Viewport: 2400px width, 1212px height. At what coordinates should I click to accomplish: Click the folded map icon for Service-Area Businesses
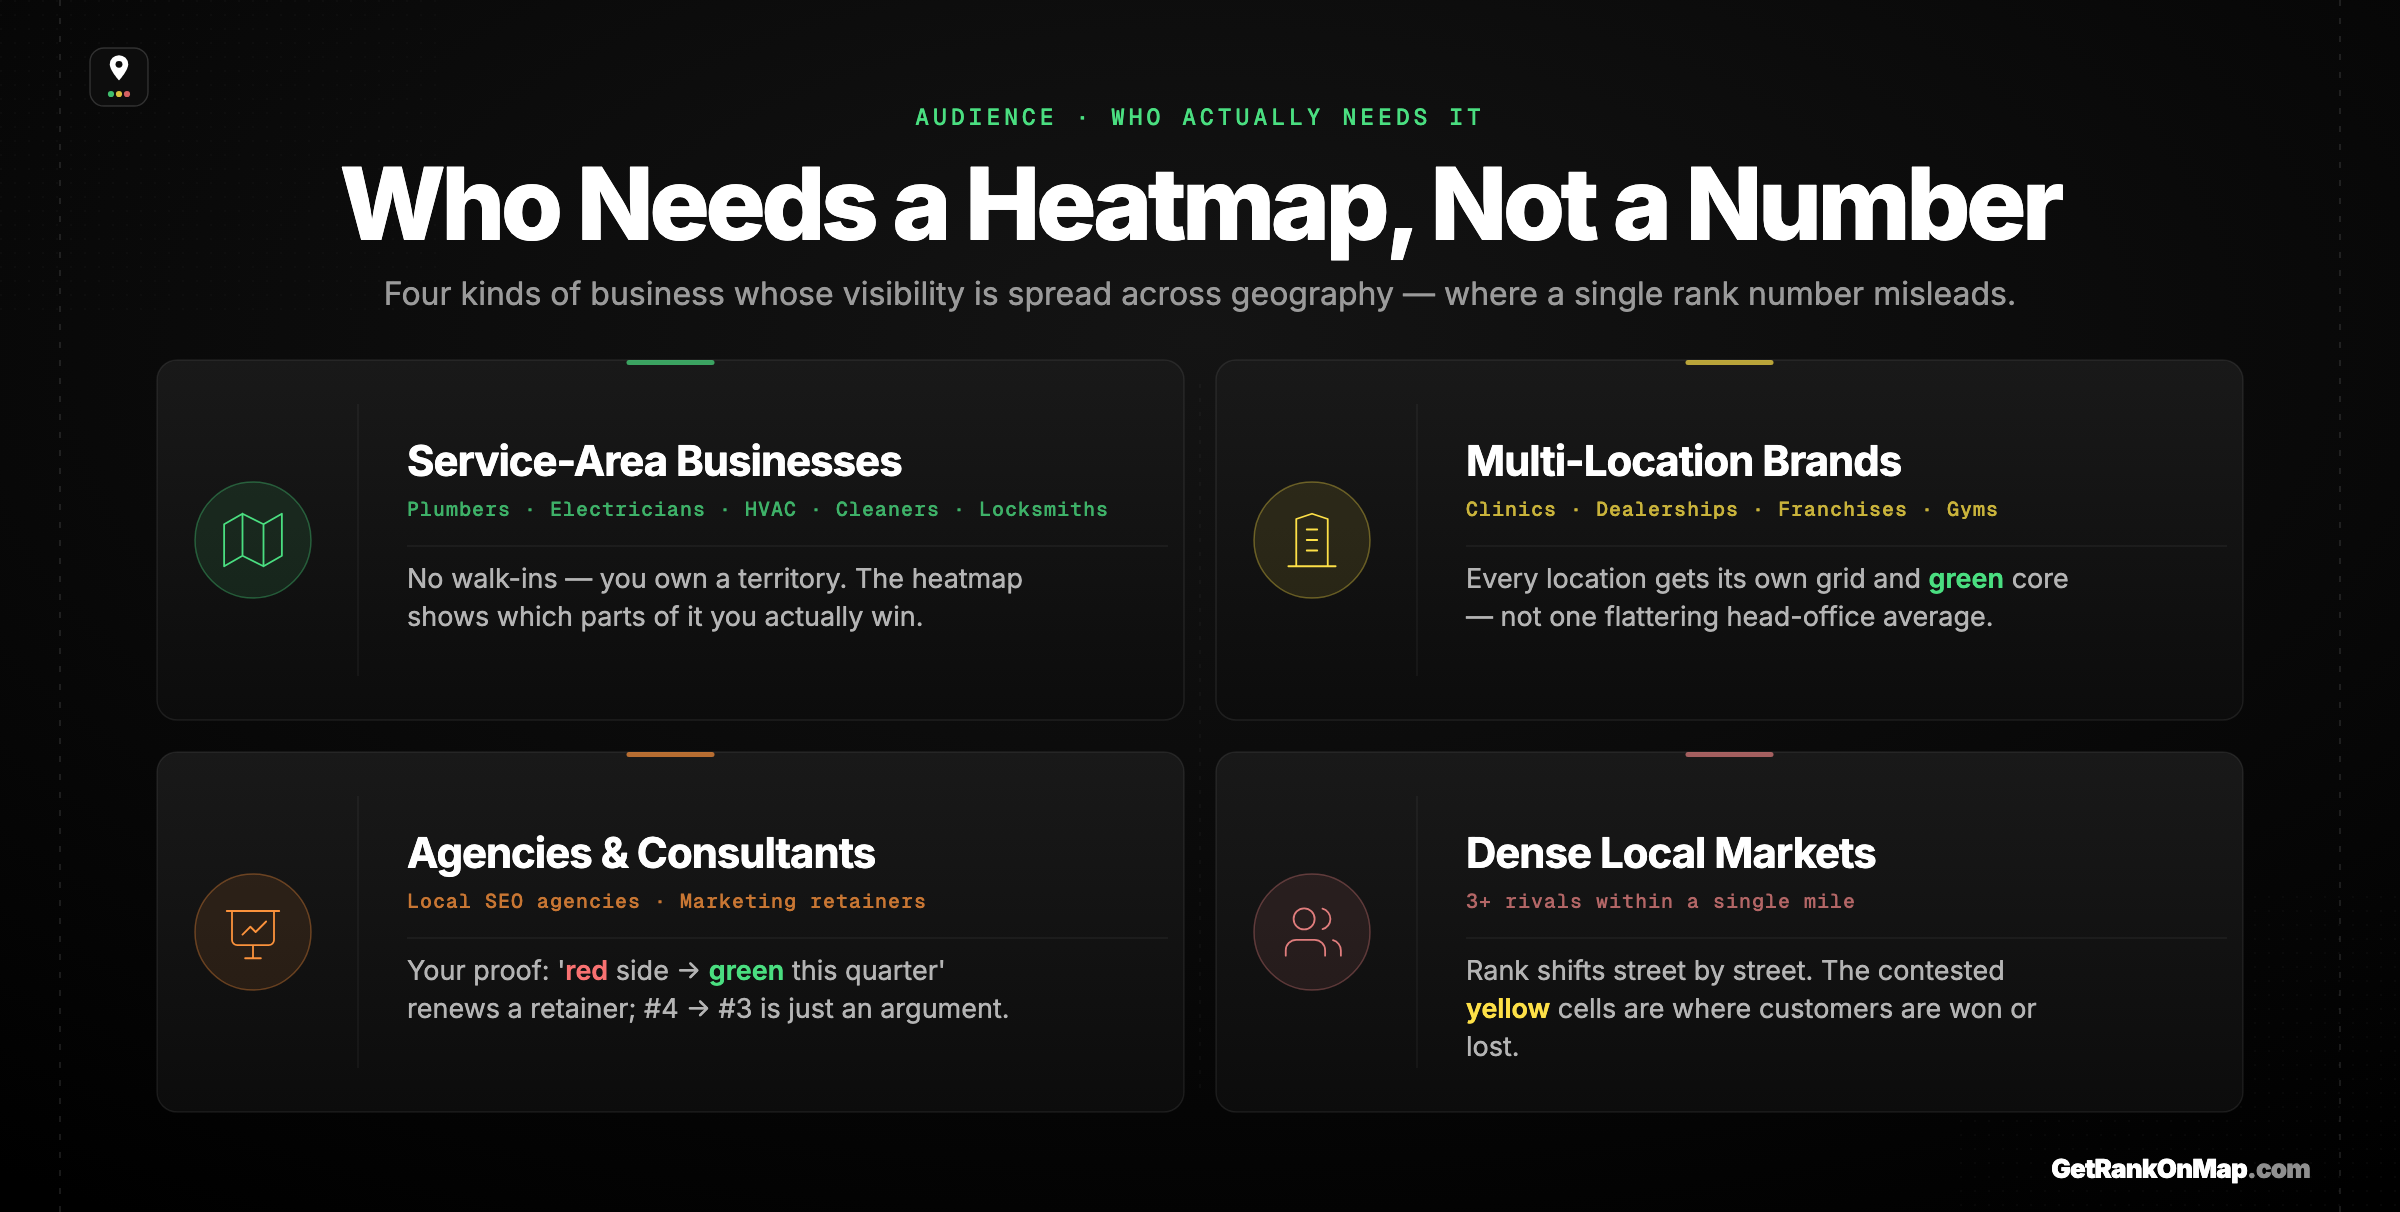point(253,540)
